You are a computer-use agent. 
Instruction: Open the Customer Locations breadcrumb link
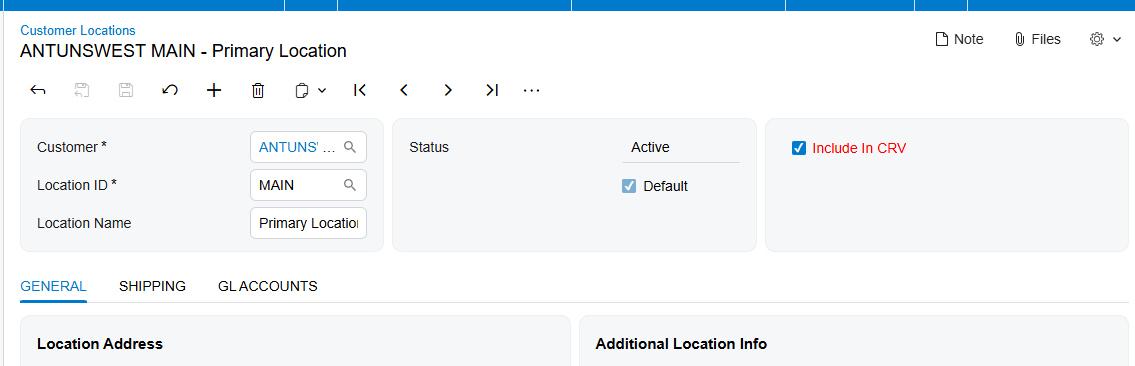77,30
